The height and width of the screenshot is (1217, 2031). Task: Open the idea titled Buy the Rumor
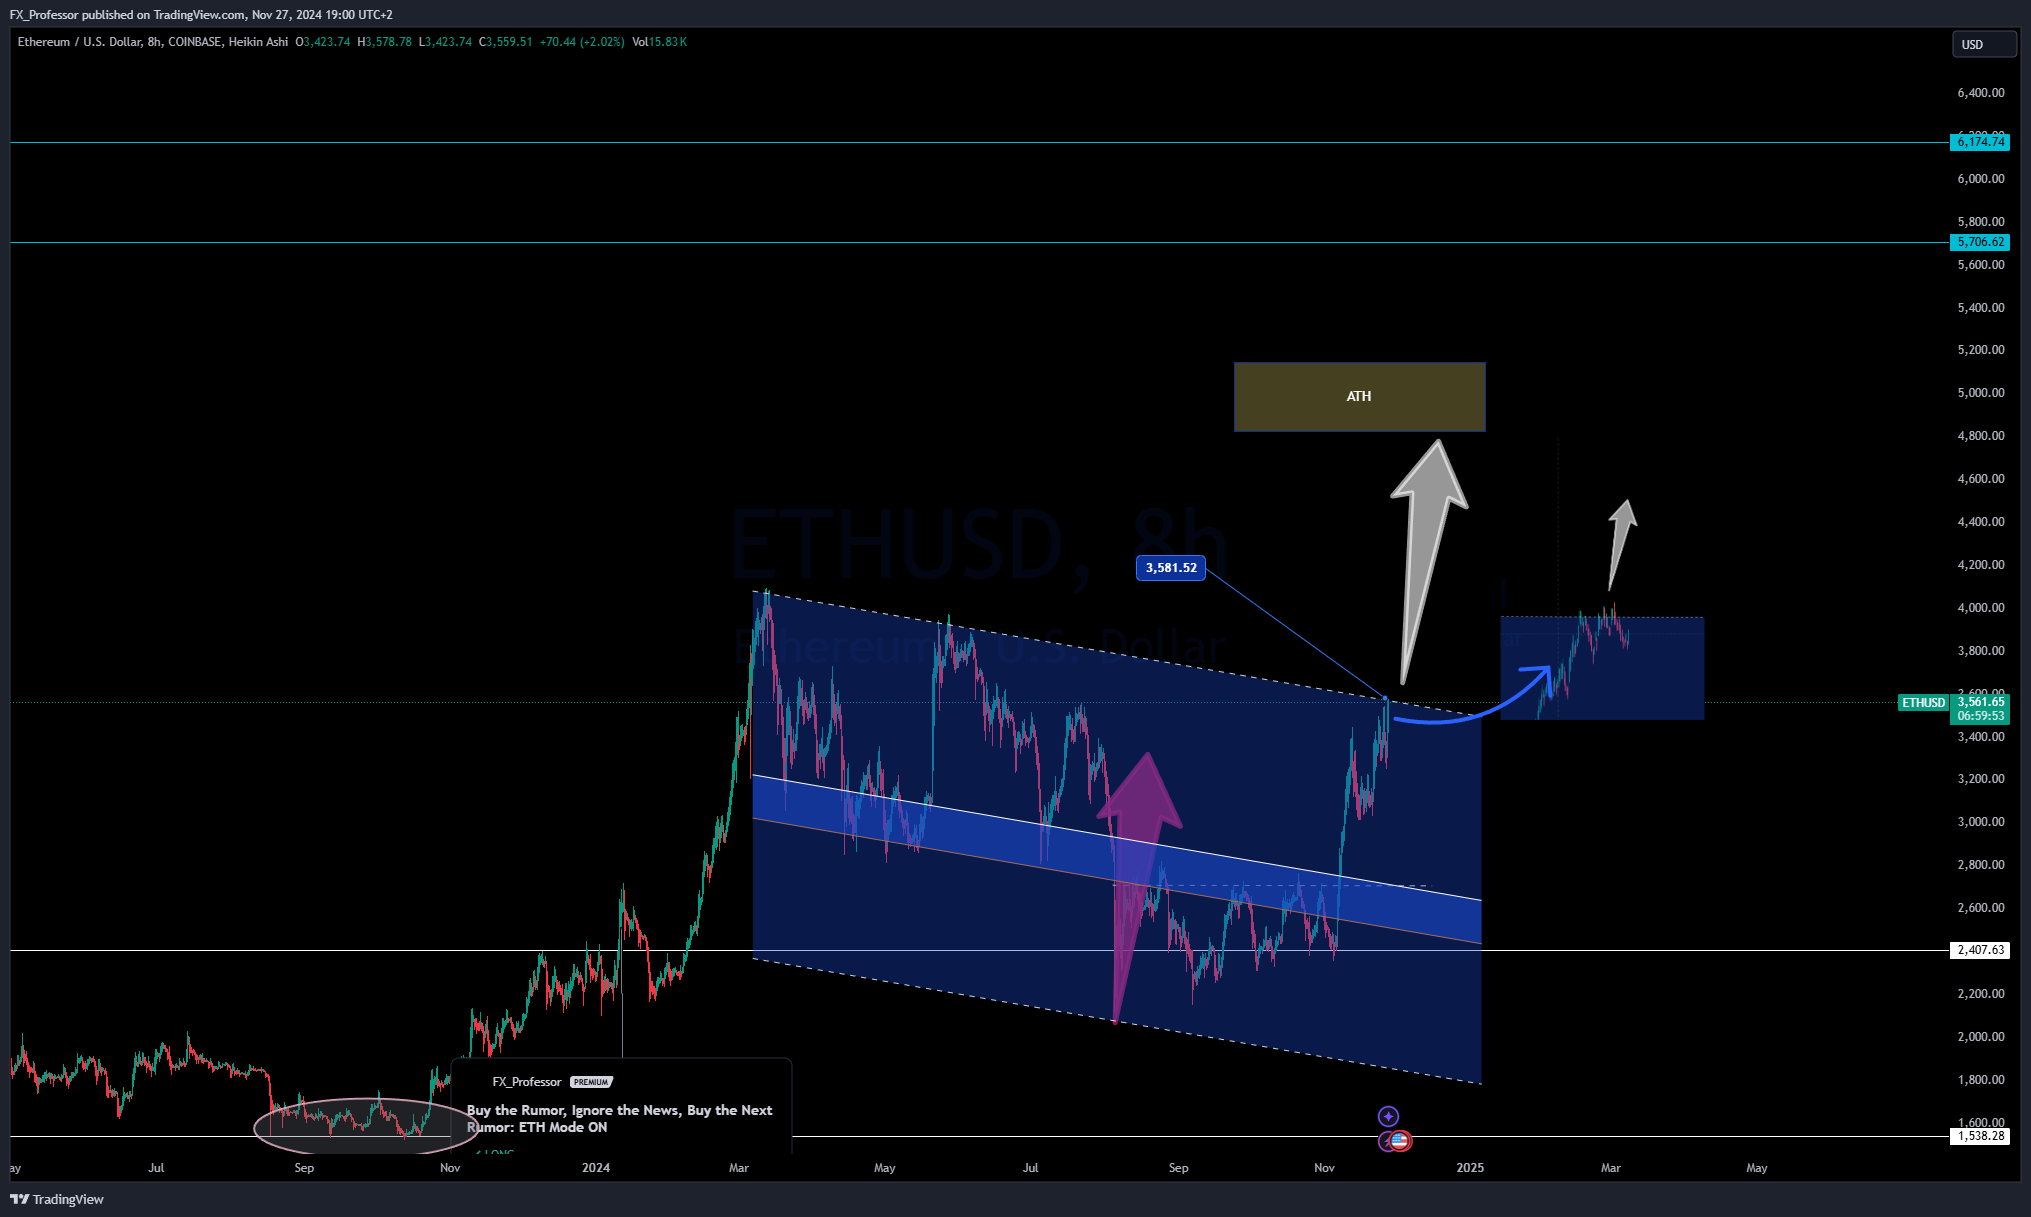point(619,1118)
